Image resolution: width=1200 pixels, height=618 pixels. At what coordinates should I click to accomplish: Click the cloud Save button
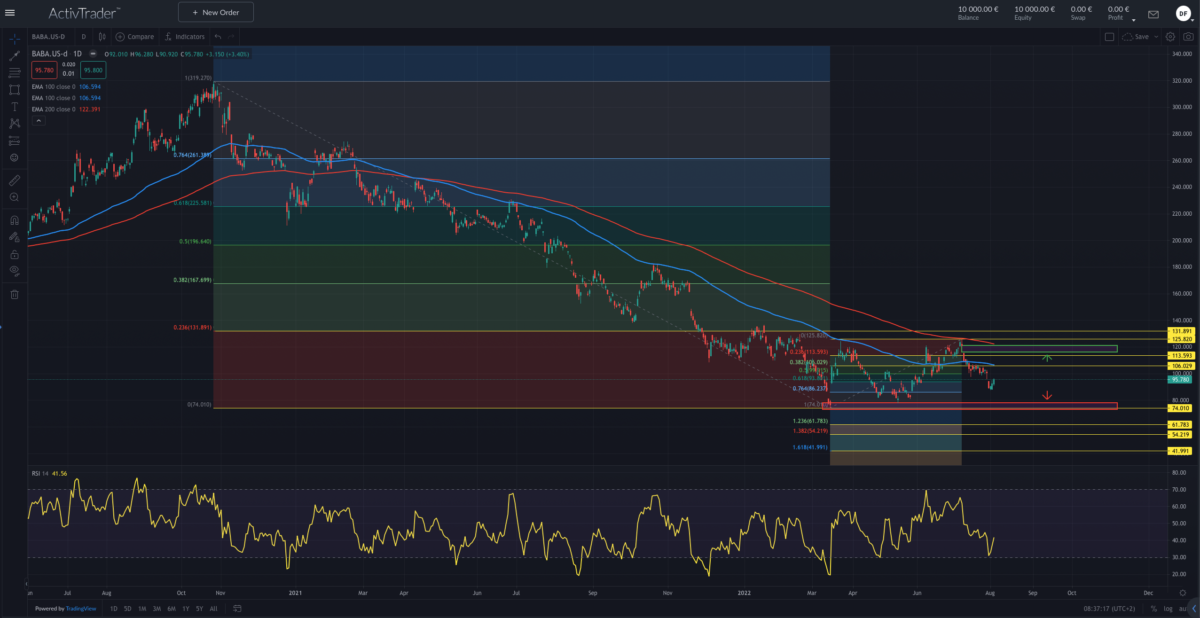tap(1135, 37)
